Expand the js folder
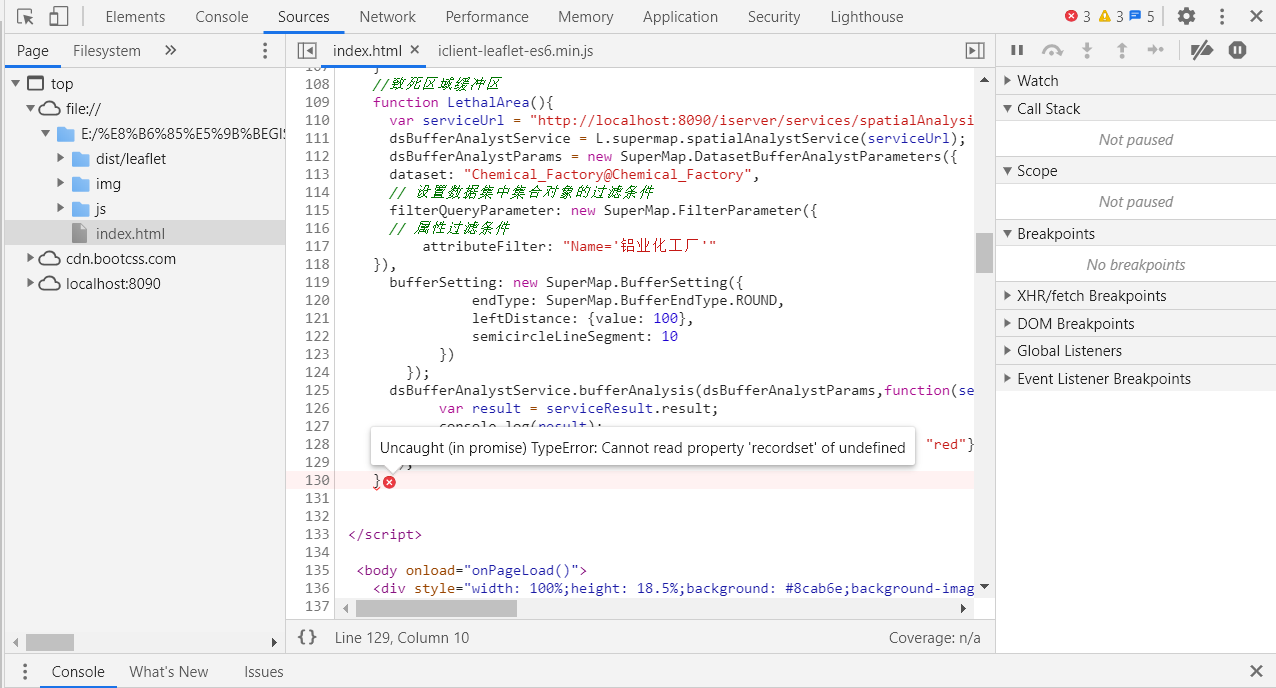1276x688 pixels. click(61, 209)
